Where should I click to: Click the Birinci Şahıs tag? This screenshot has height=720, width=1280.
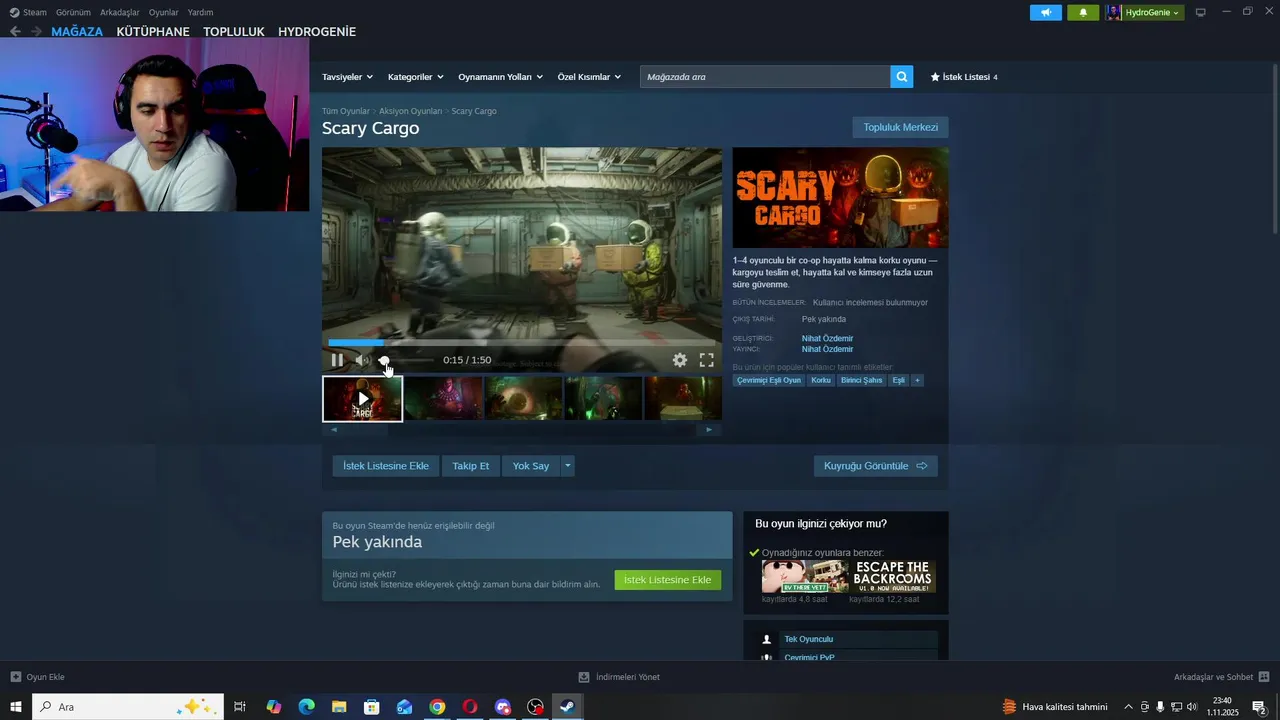(861, 380)
